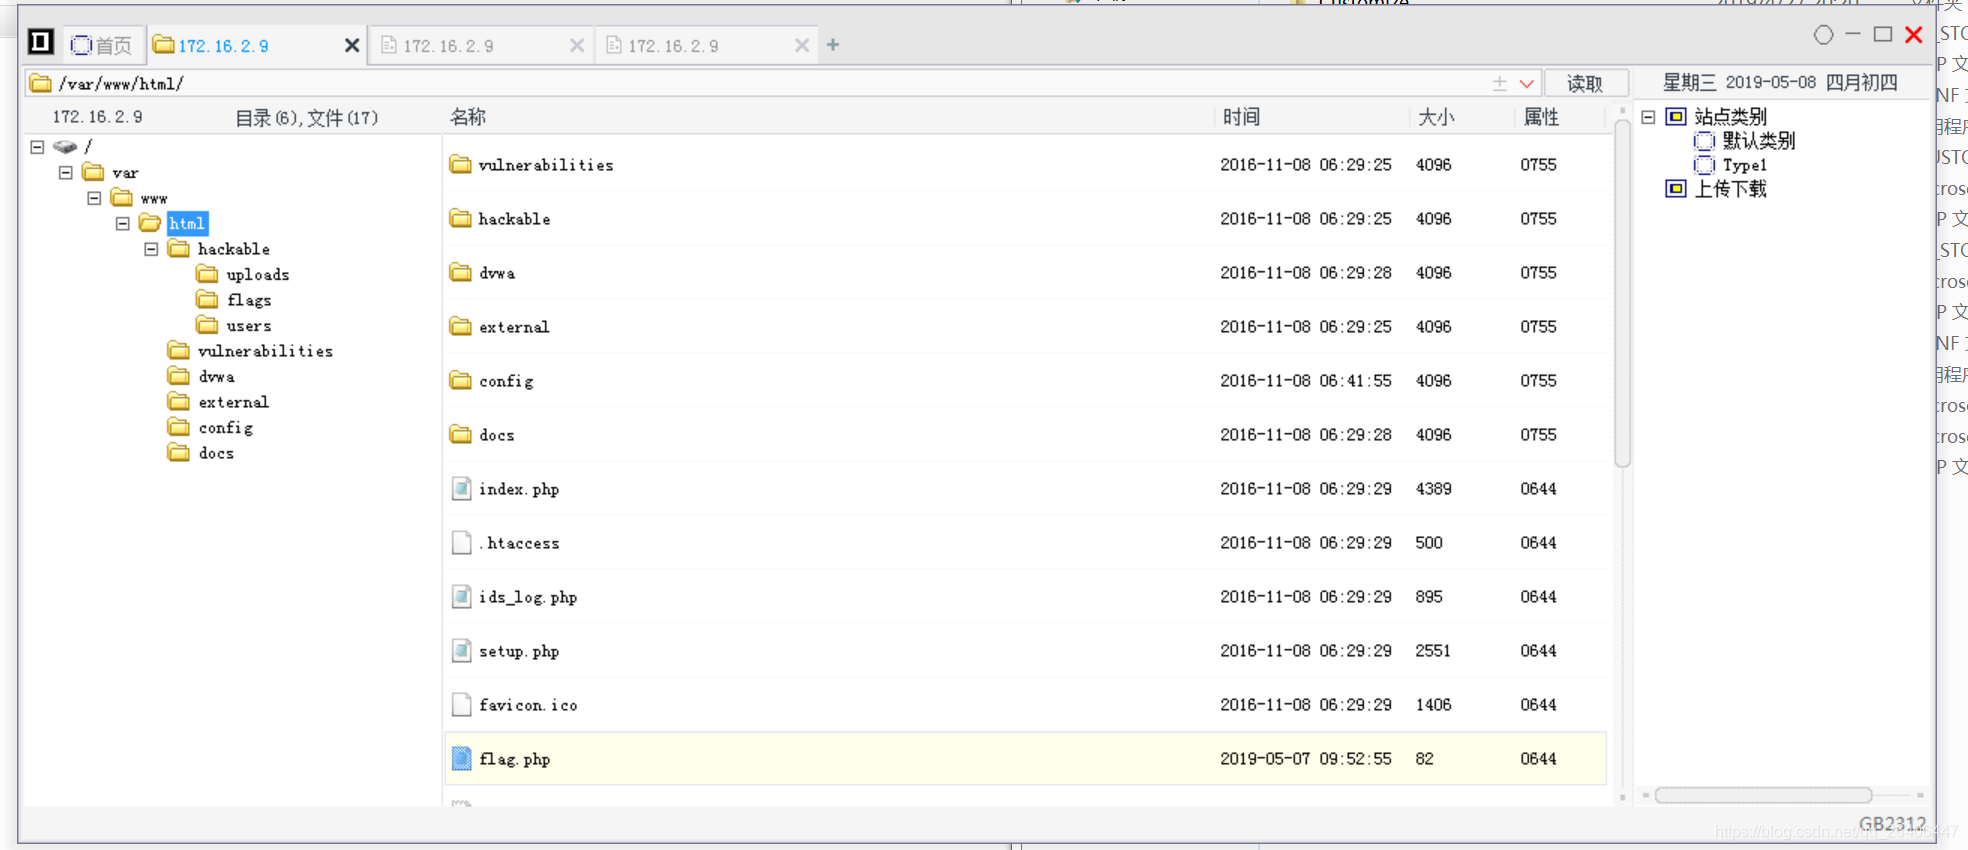Select Type1 category item
Screen dimensions: 1968x850
pos(1744,165)
